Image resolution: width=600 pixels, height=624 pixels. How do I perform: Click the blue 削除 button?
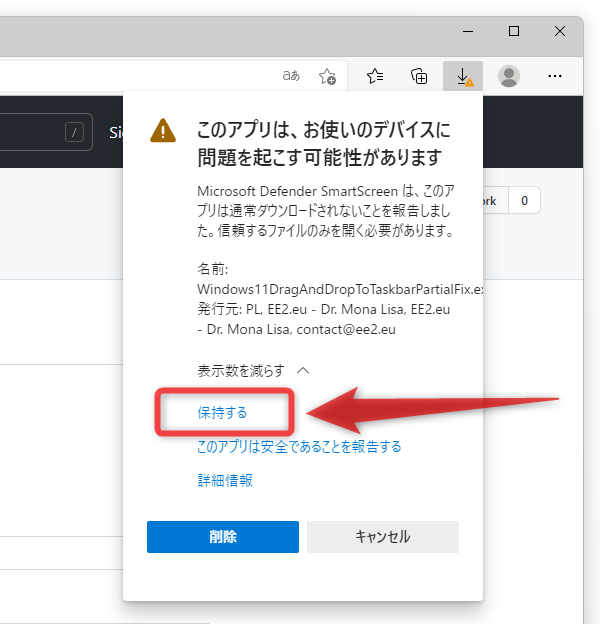point(223,537)
